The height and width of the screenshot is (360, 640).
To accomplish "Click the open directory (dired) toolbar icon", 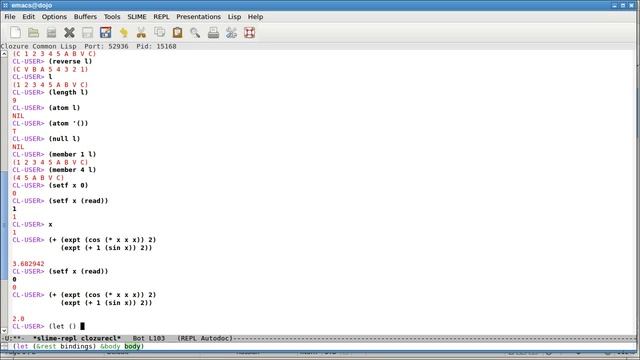I will pos(51,33).
